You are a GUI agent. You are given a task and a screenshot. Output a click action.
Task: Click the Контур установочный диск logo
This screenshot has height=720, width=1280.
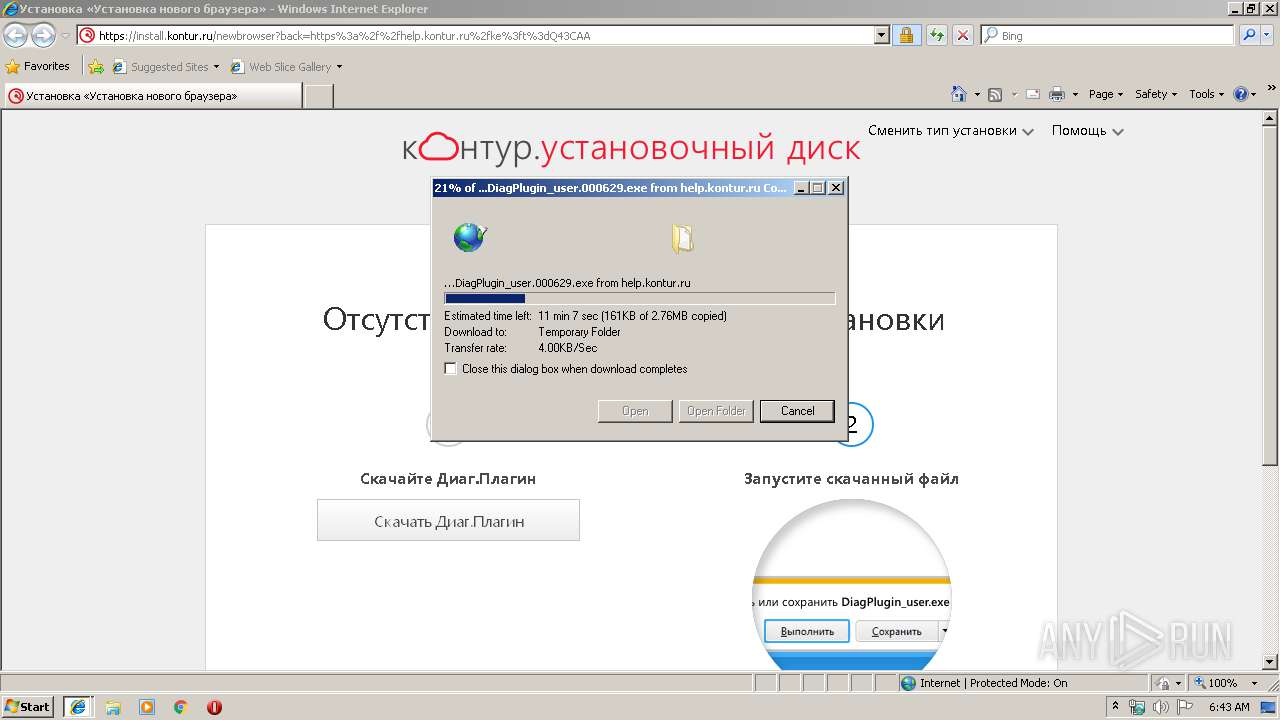click(631, 148)
